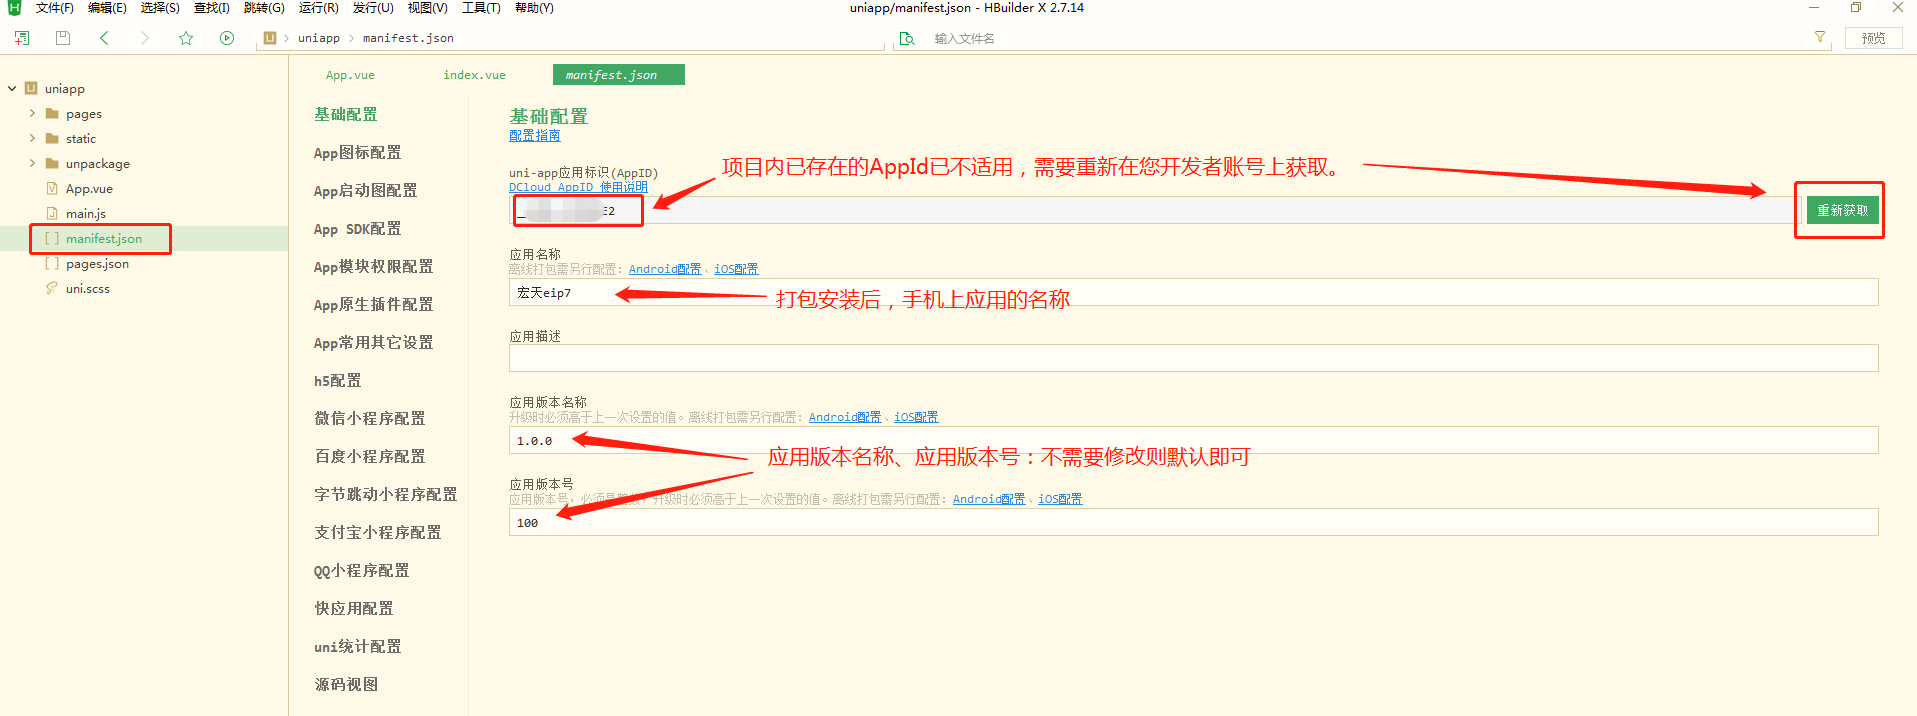This screenshot has width=1917, height=716.
Task: Open 基础配置 in manifest sidebar
Action: pos(346,114)
